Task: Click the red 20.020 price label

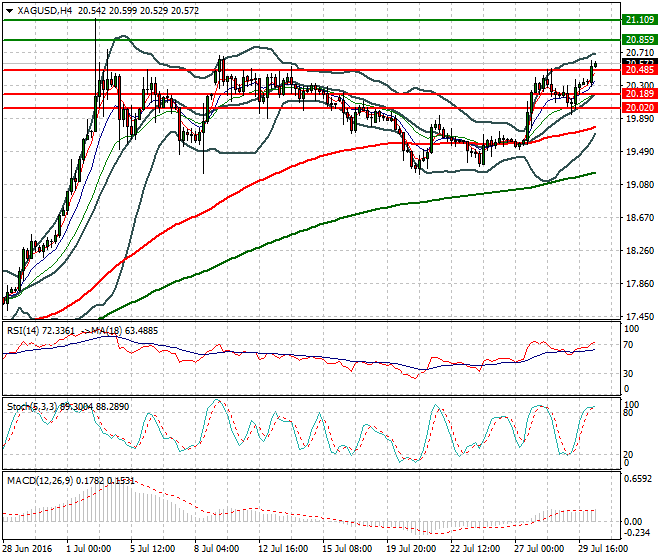Action: point(640,108)
